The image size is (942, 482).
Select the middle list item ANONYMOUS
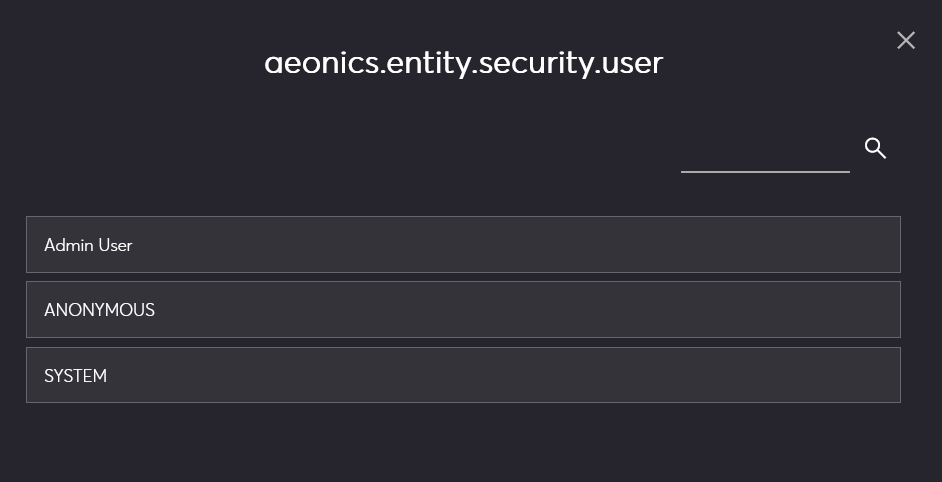point(463,310)
